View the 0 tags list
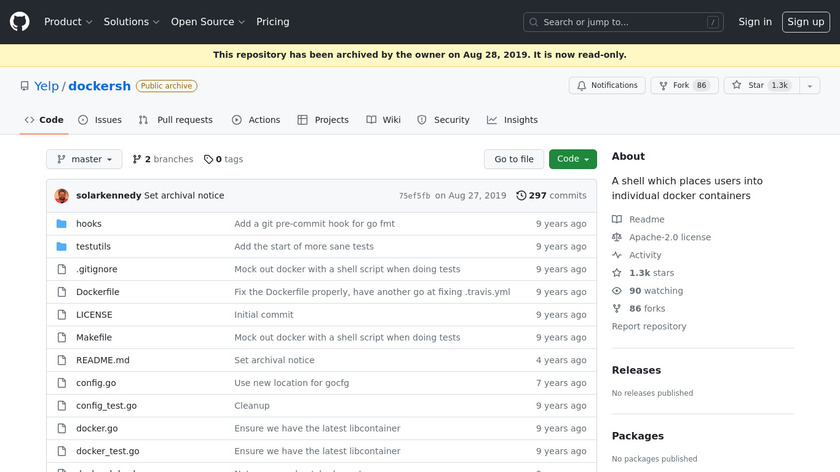 click(x=223, y=159)
